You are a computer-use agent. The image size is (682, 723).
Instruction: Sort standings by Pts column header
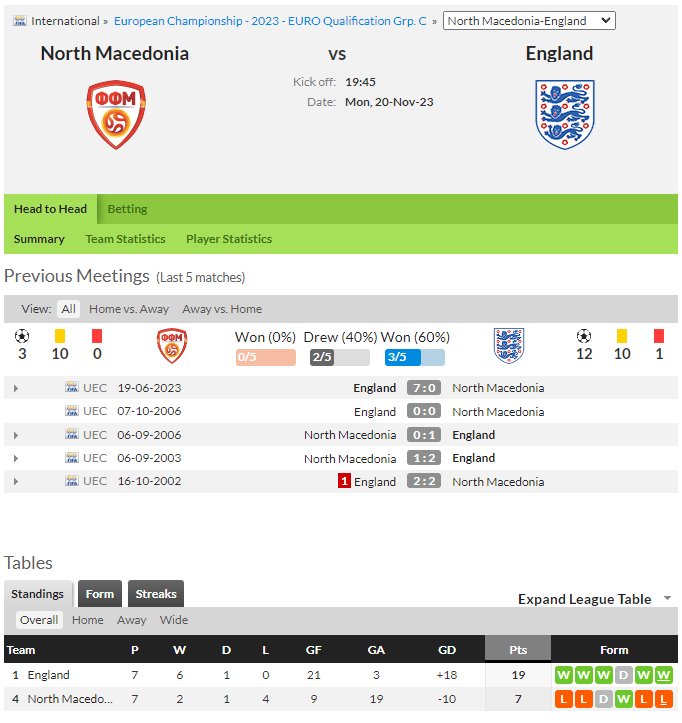pos(518,650)
